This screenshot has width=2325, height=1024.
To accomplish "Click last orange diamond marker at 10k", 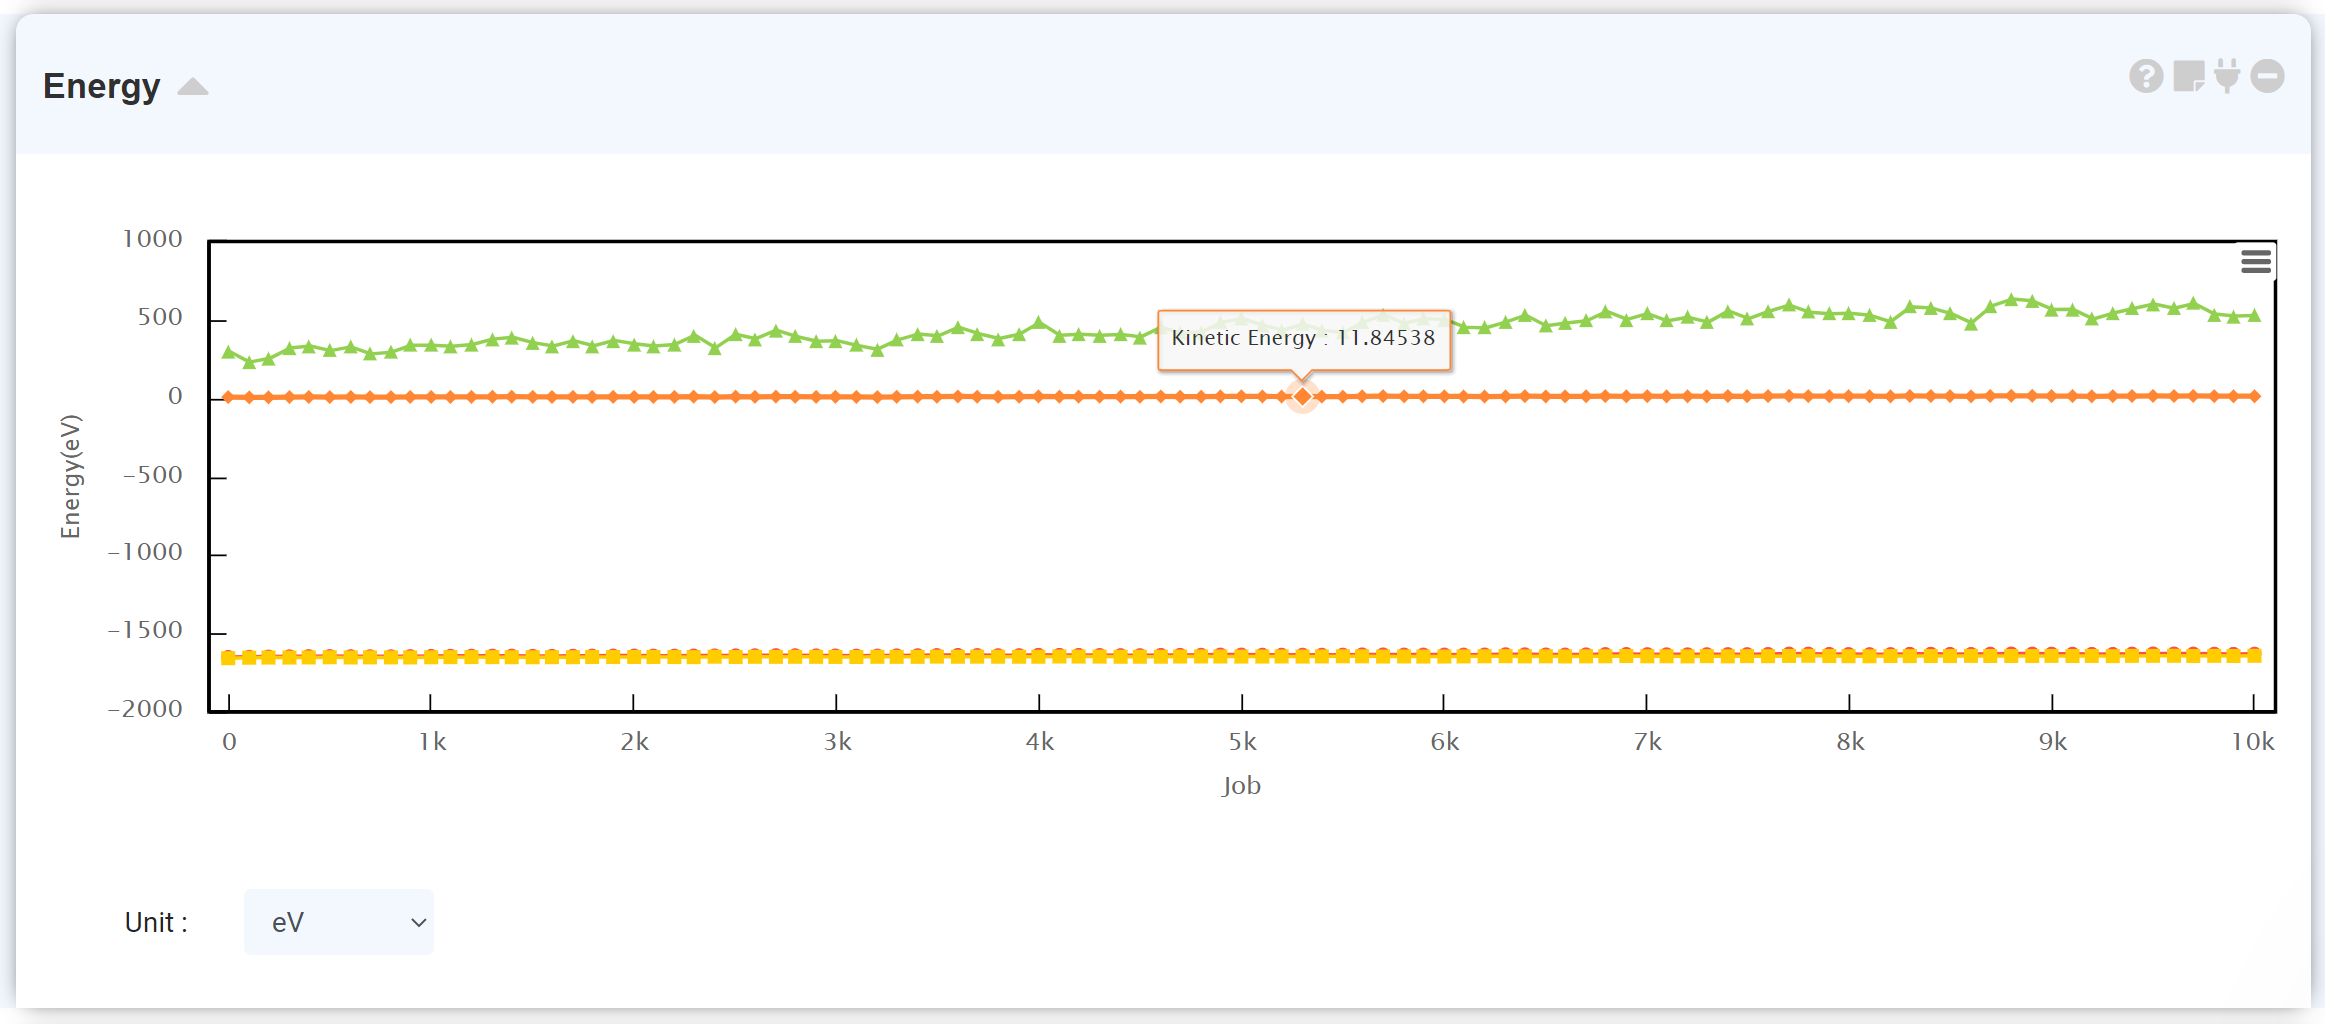I will coord(2254,397).
